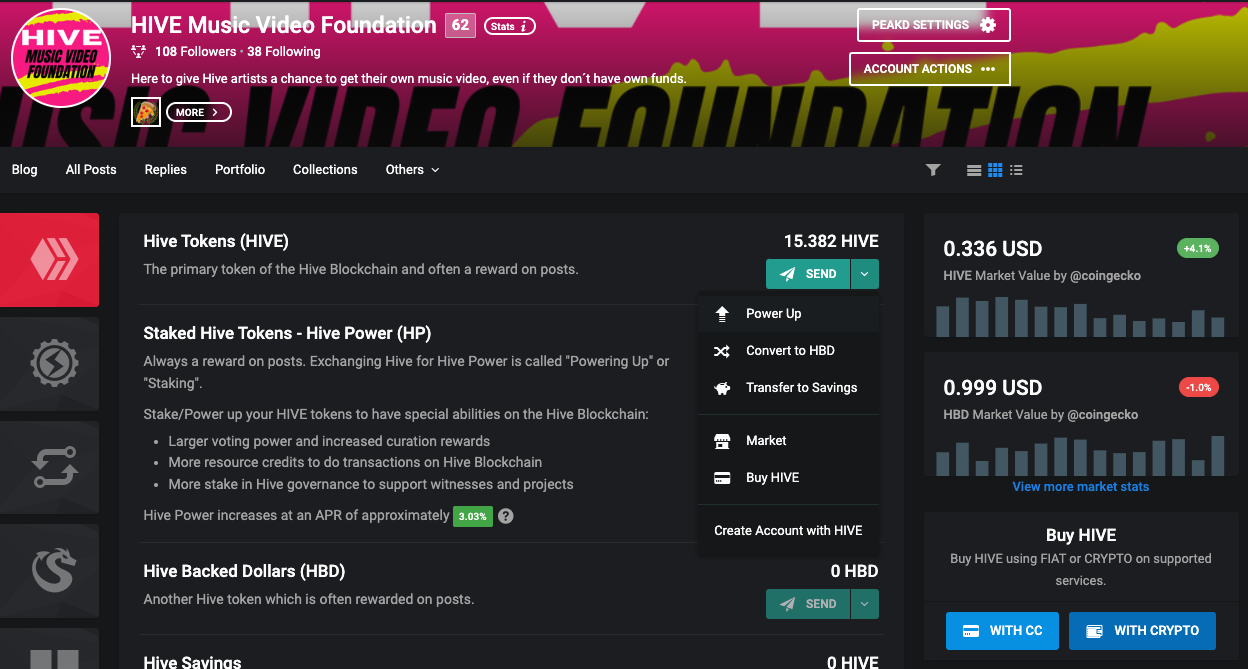Click the pizza badge icon under the bio
This screenshot has width=1248, height=669.
[x=146, y=112]
